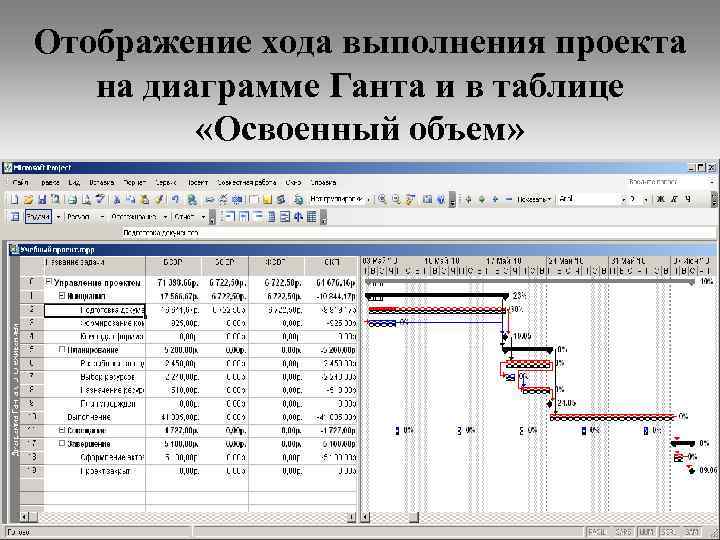This screenshot has height=540, width=720.
Task: Open Microsoft Project Help
Action: [x=441, y=199]
